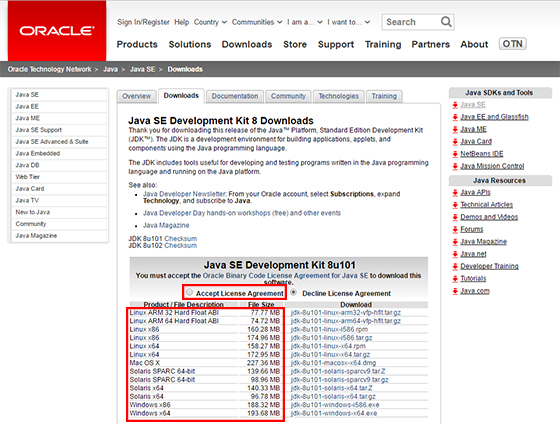Open the Developer Training resource link
Viewport: 560px width, 424px height.
click(x=489, y=266)
